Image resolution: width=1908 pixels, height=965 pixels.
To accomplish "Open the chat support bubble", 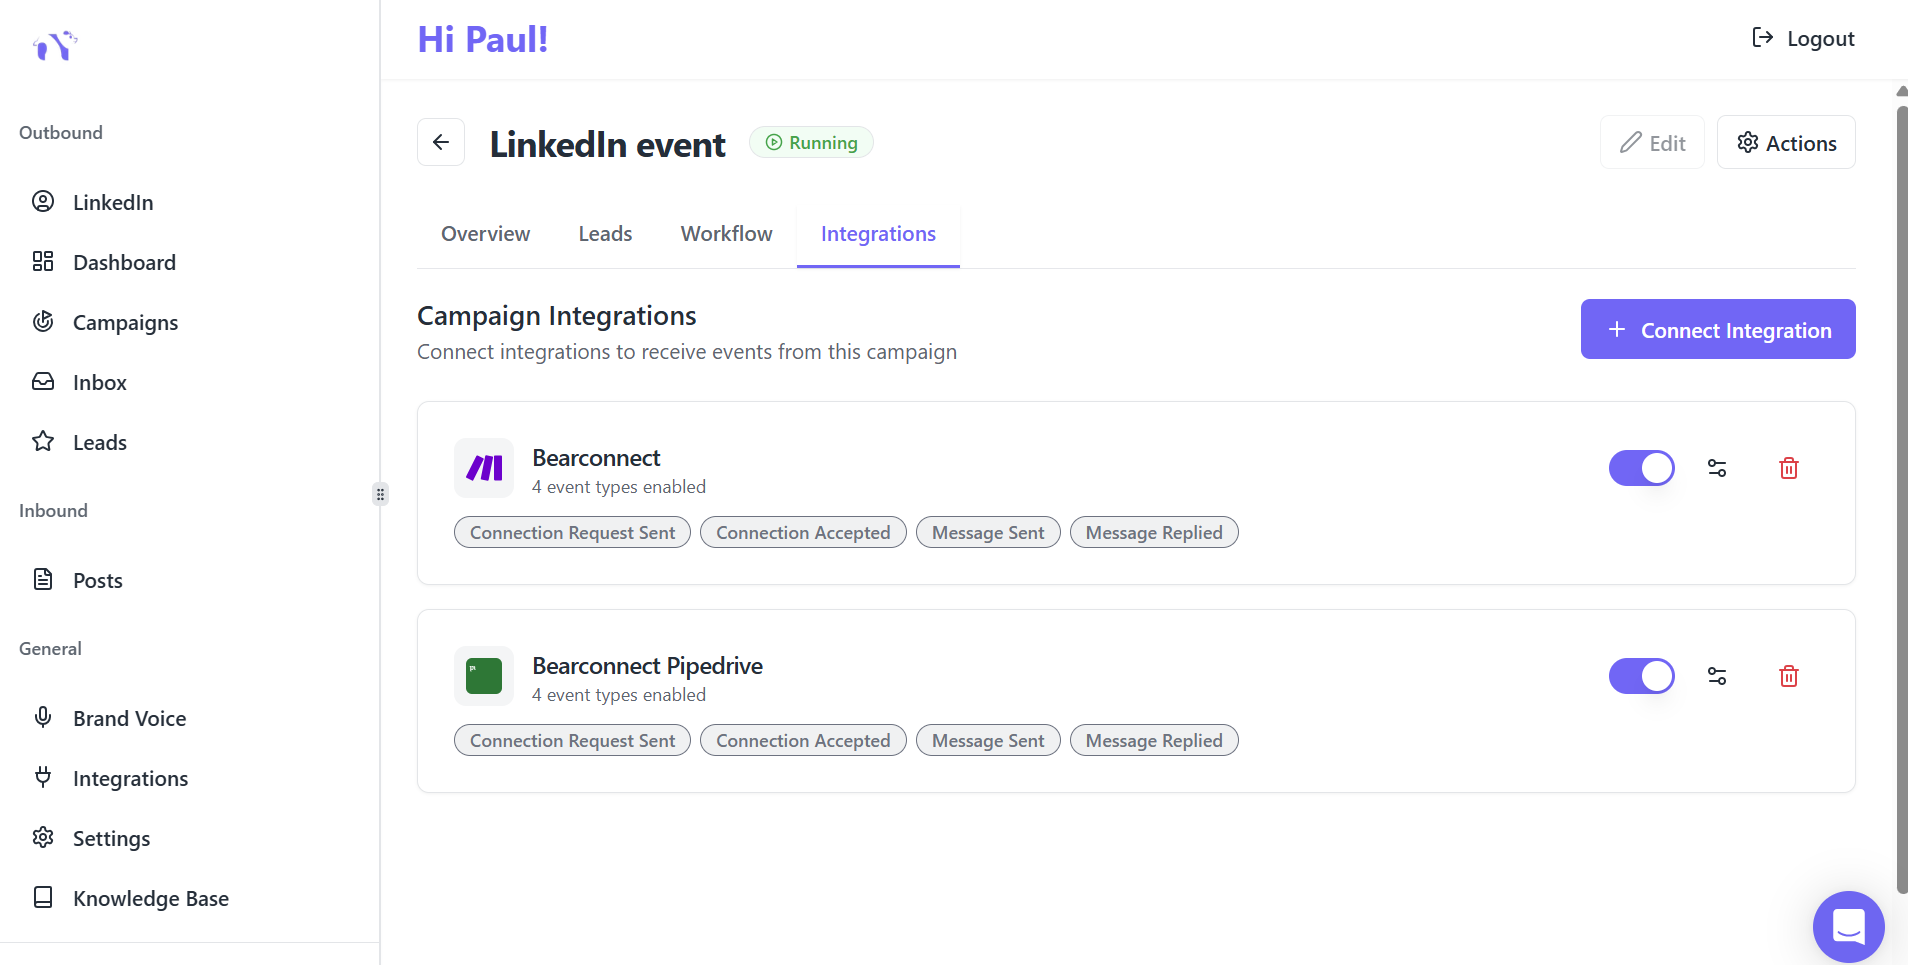I will point(1848,926).
